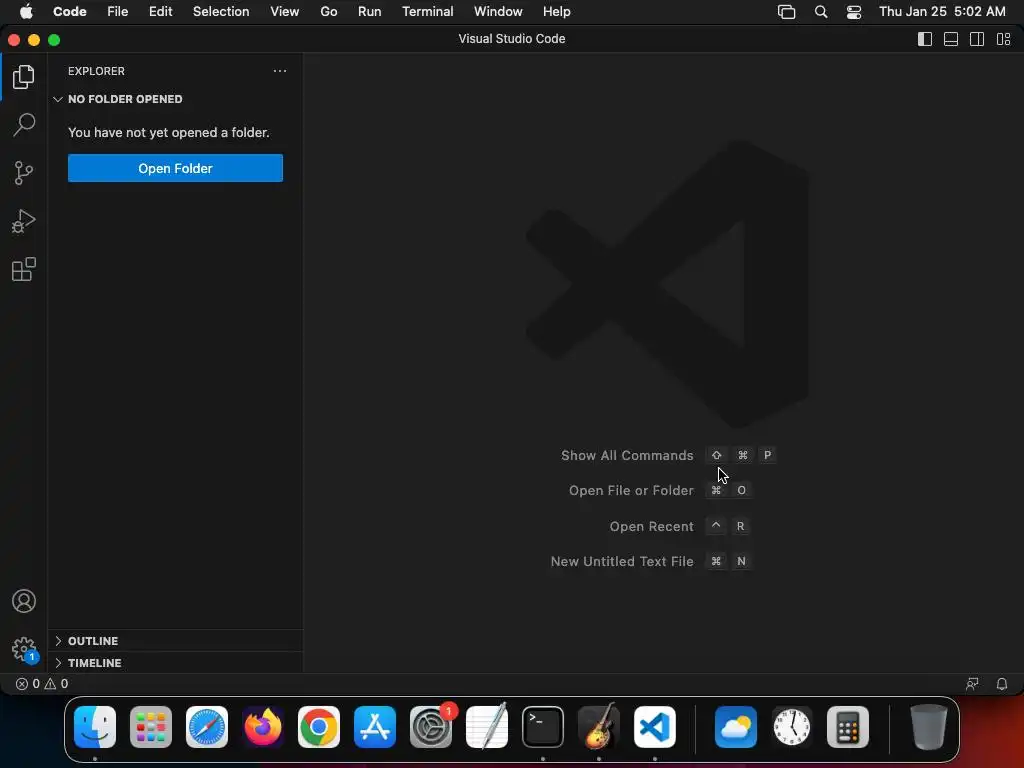1024x768 pixels.
Task: Click the feedback icon in status bar
Action: (972, 684)
